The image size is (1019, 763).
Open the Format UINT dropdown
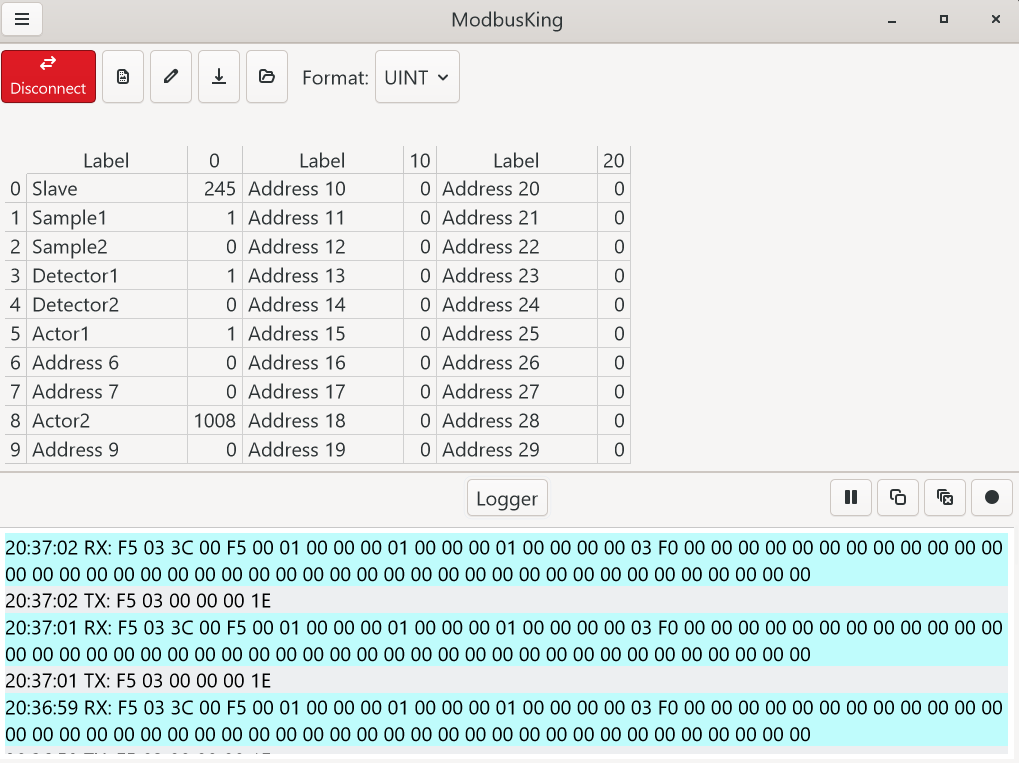(417, 77)
